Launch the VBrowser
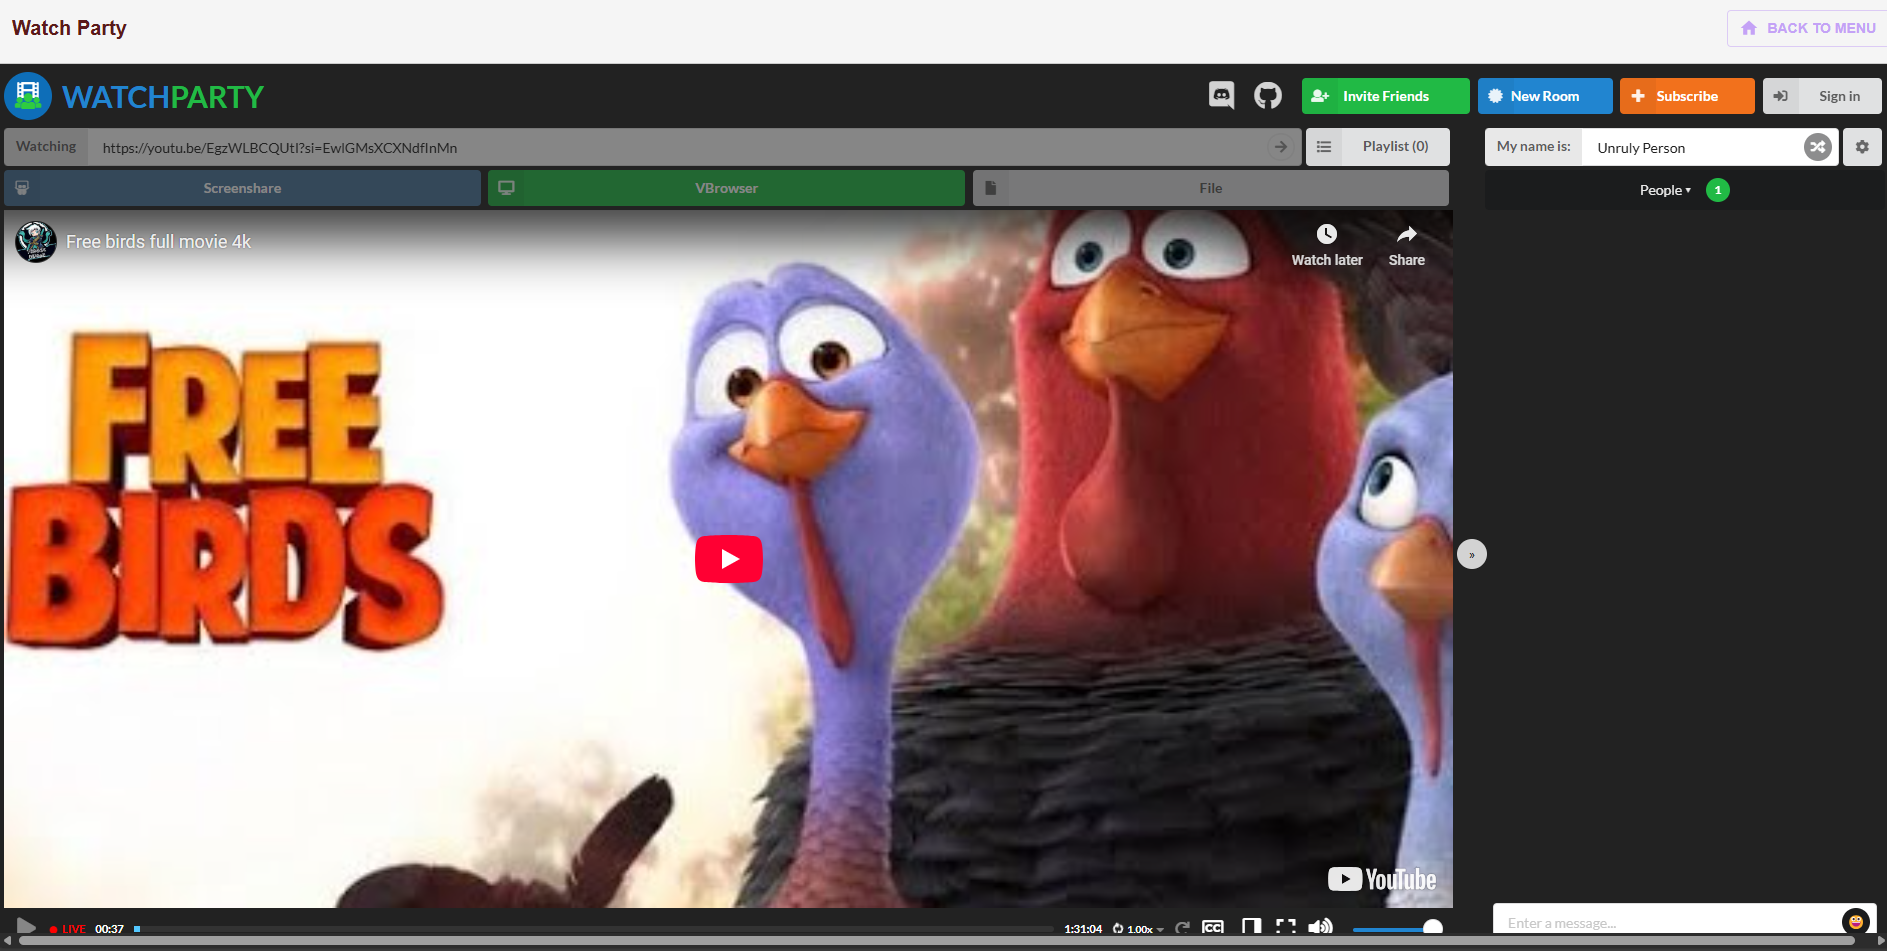 click(726, 188)
